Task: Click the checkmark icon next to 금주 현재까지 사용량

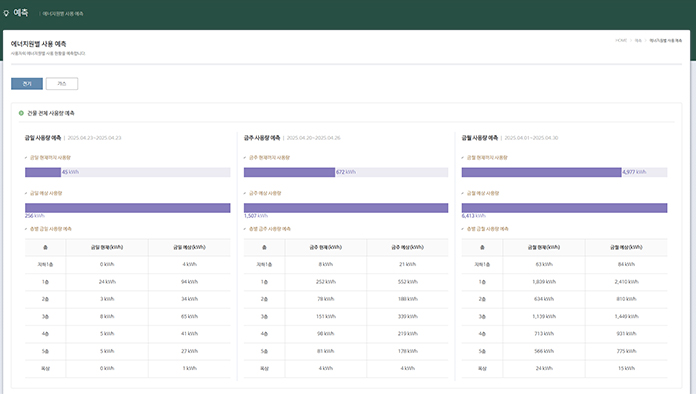Action: click(245, 158)
